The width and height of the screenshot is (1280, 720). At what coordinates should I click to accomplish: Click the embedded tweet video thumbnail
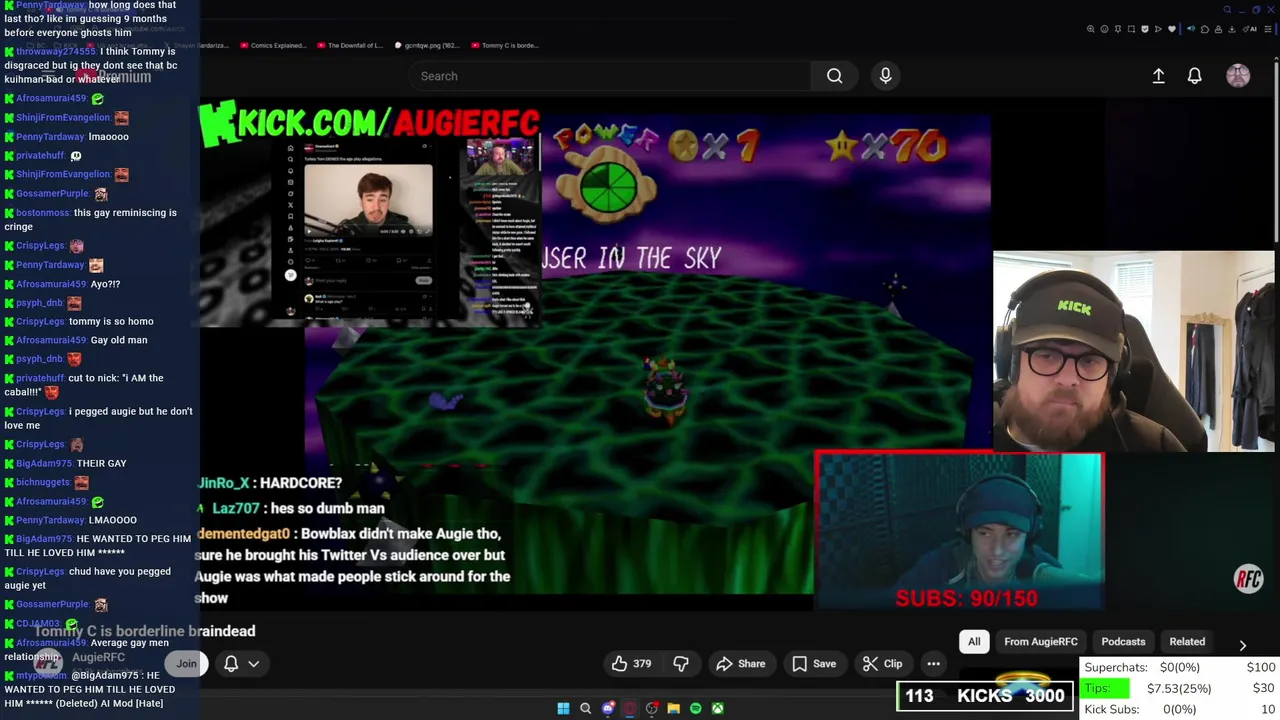click(x=368, y=200)
